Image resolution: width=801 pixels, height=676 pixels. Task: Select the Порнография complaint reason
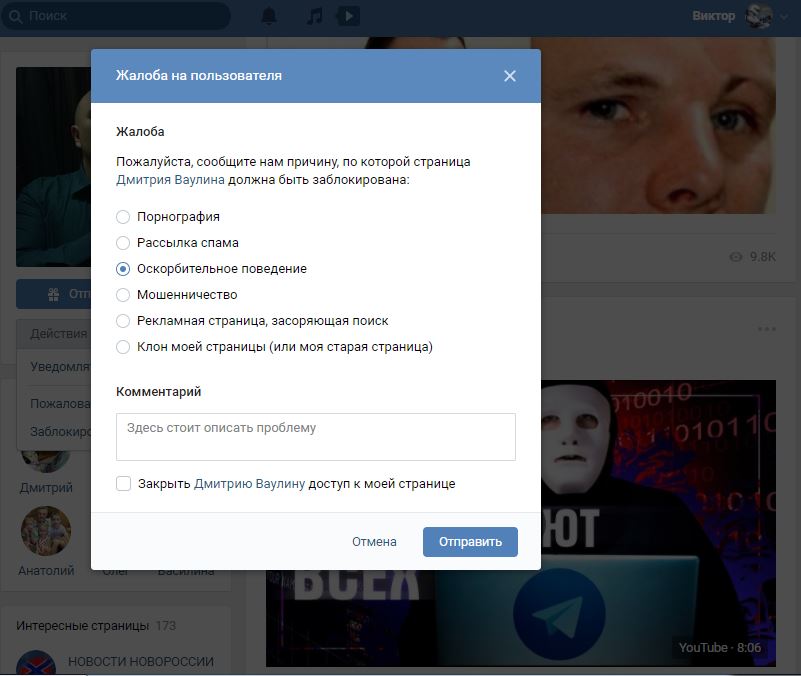168,217
